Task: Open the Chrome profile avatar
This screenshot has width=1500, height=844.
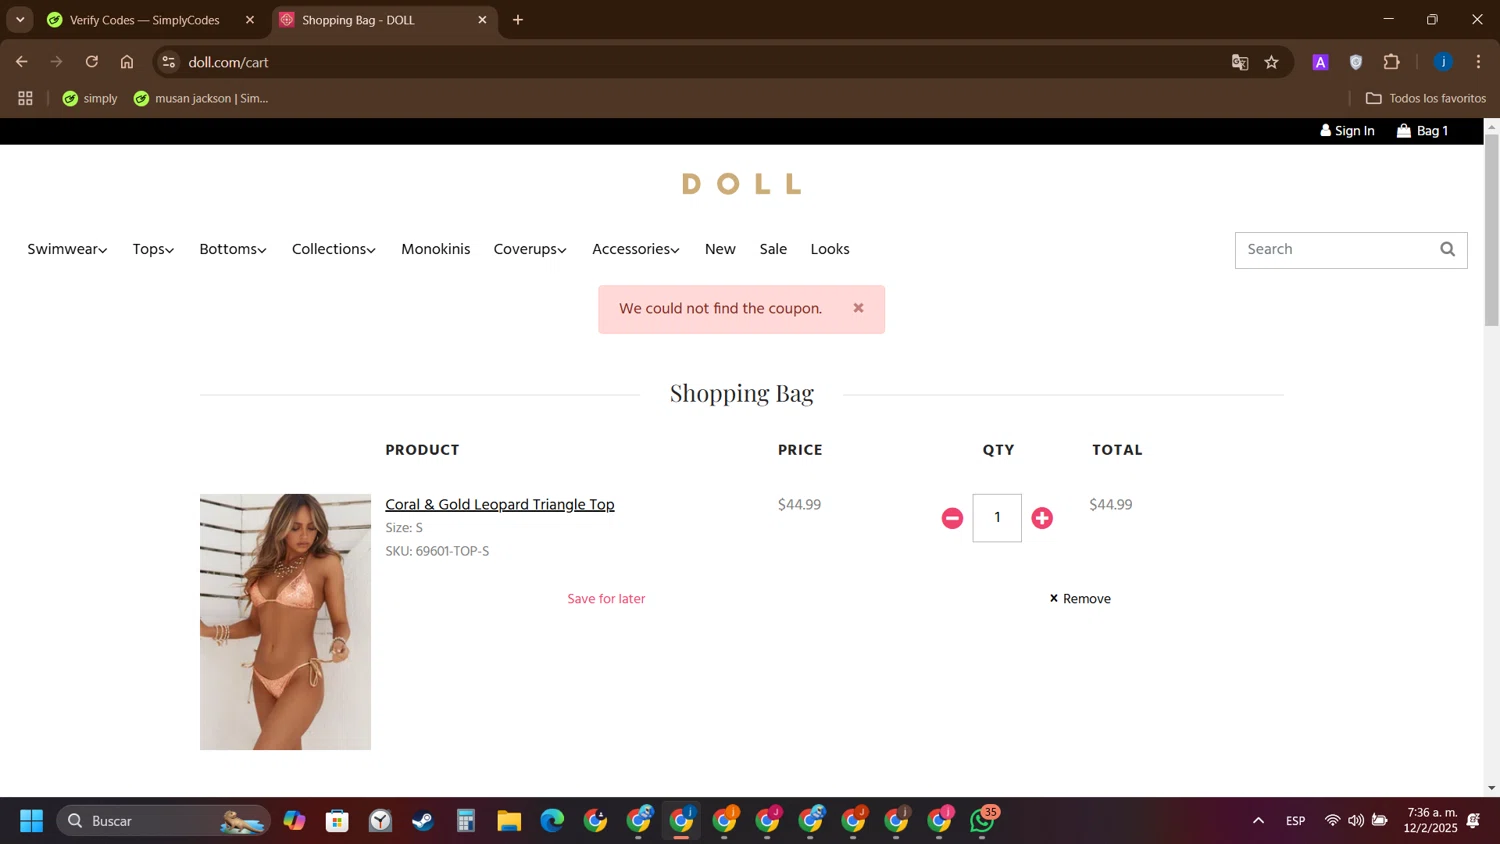Action: pyautogui.click(x=1443, y=62)
